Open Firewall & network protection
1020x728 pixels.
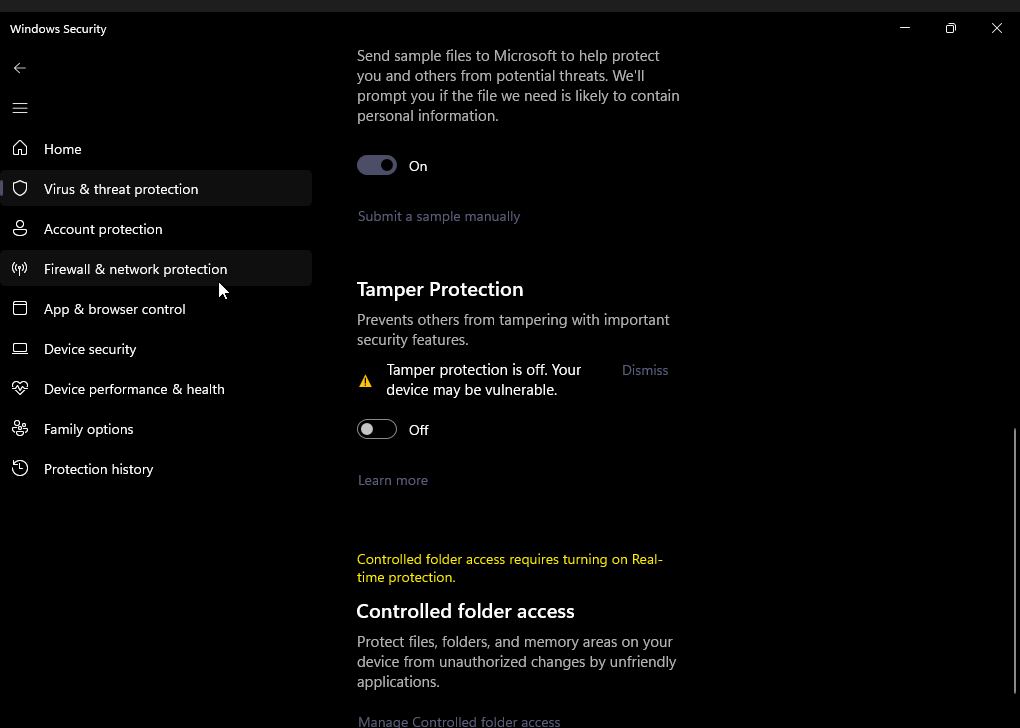tap(156, 269)
